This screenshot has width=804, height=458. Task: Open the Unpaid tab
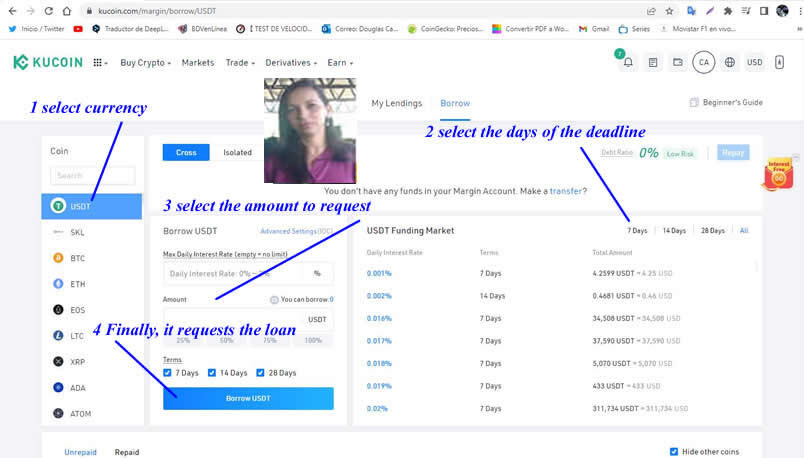click(x=81, y=452)
